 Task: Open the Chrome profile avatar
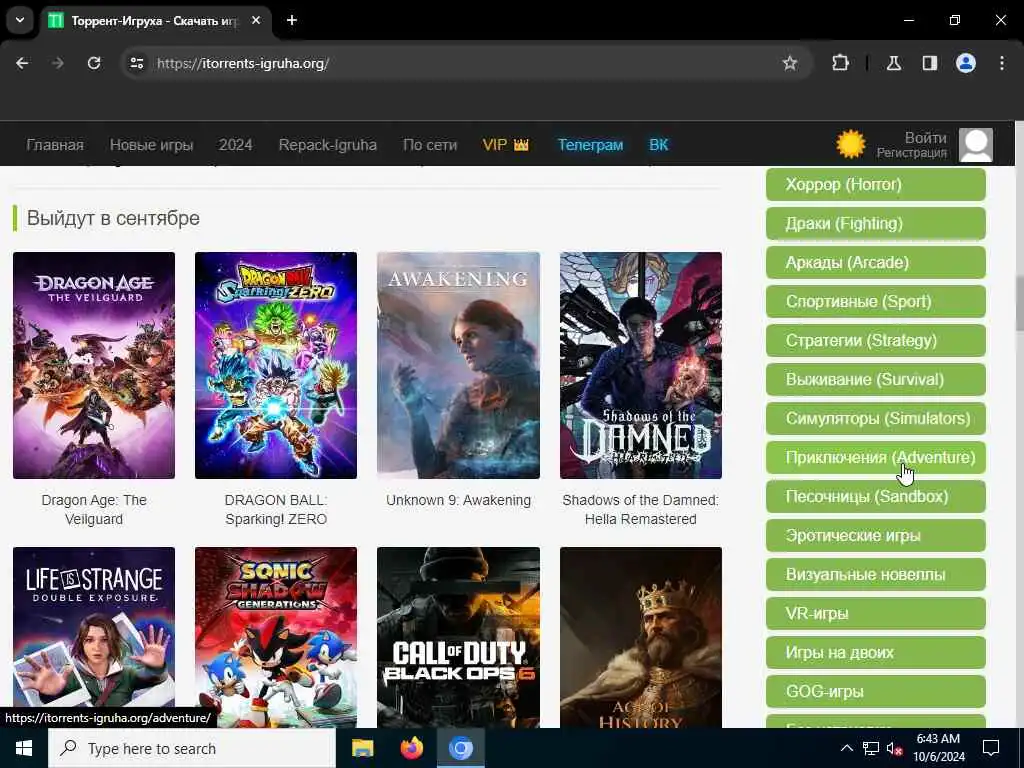click(x=966, y=63)
